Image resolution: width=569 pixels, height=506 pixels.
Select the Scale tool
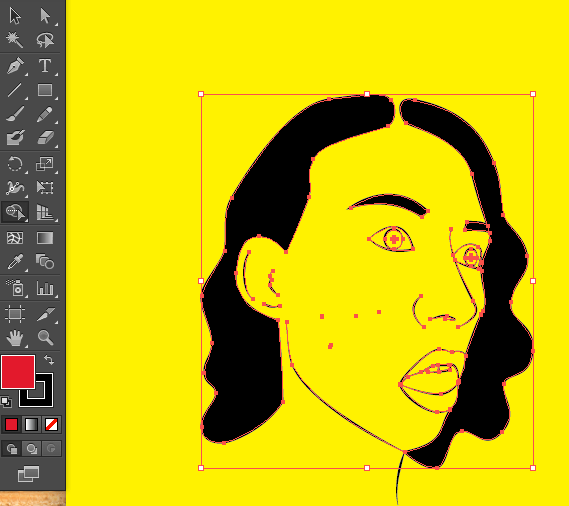click(x=45, y=164)
